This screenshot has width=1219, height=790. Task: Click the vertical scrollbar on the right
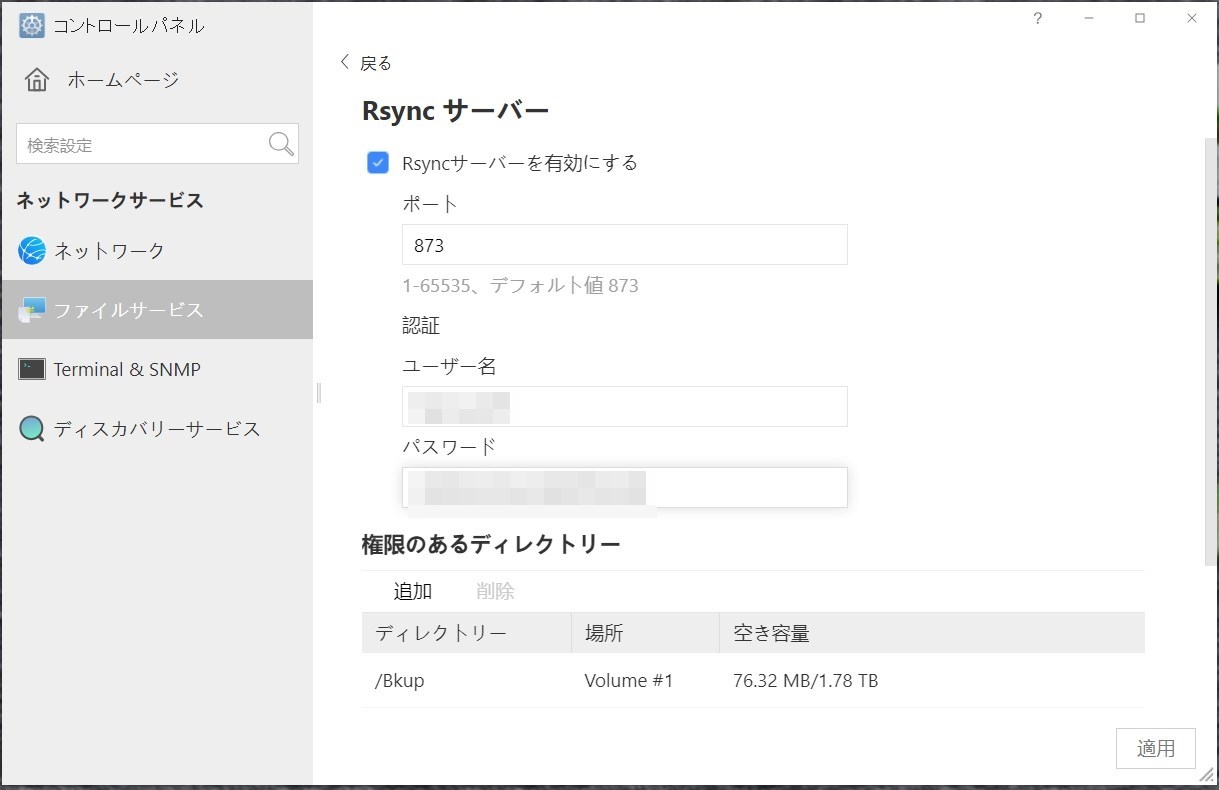(1211, 350)
